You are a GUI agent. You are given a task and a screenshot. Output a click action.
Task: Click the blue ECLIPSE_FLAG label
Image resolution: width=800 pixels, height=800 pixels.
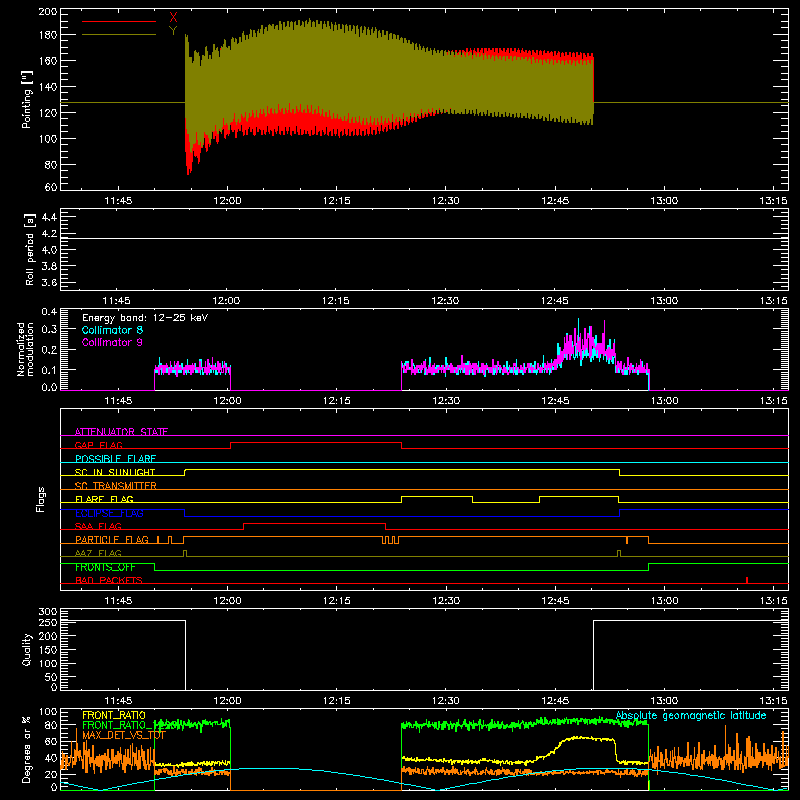click(109, 513)
